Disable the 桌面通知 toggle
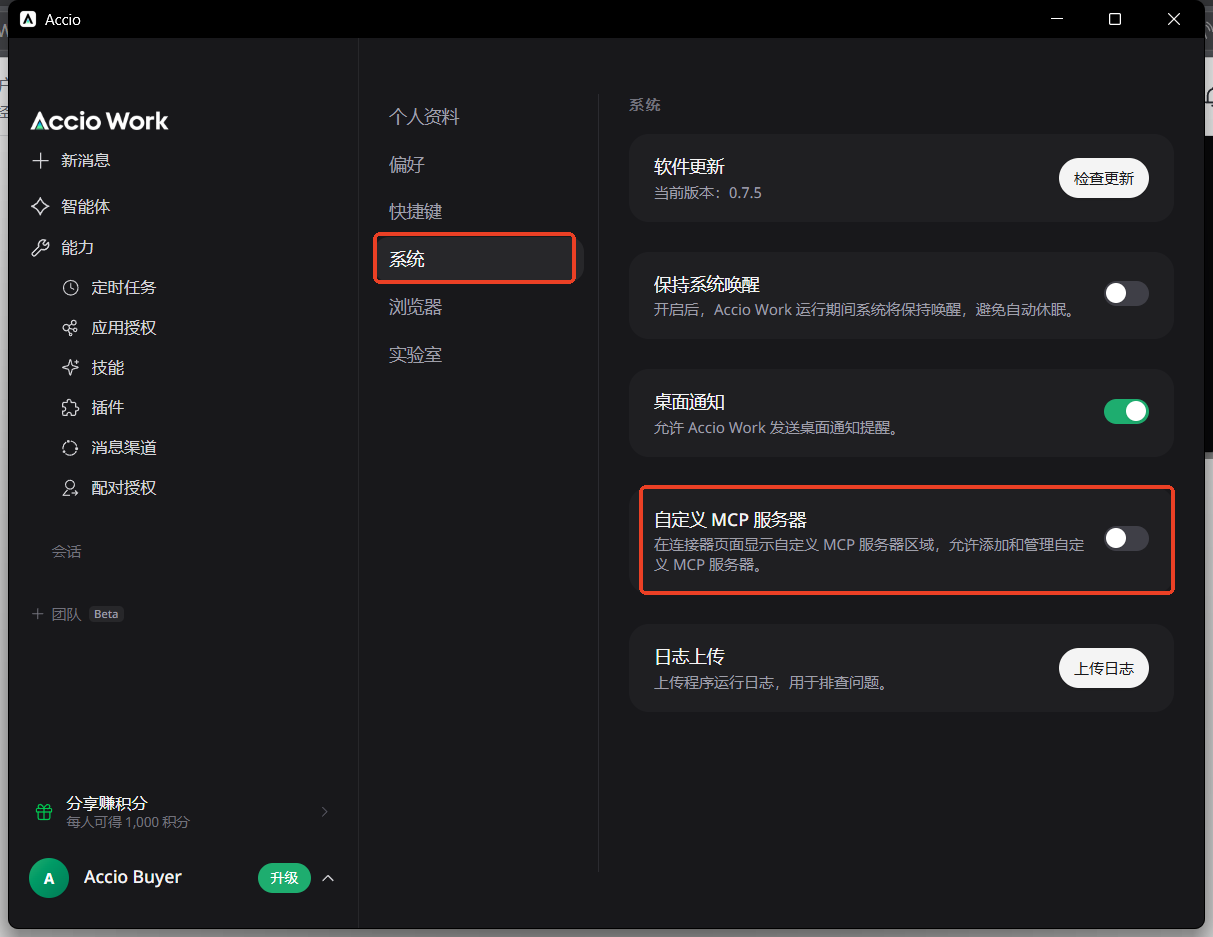Image resolution: width=1213 pixels, height=937 pixels. click(1126, 411)
